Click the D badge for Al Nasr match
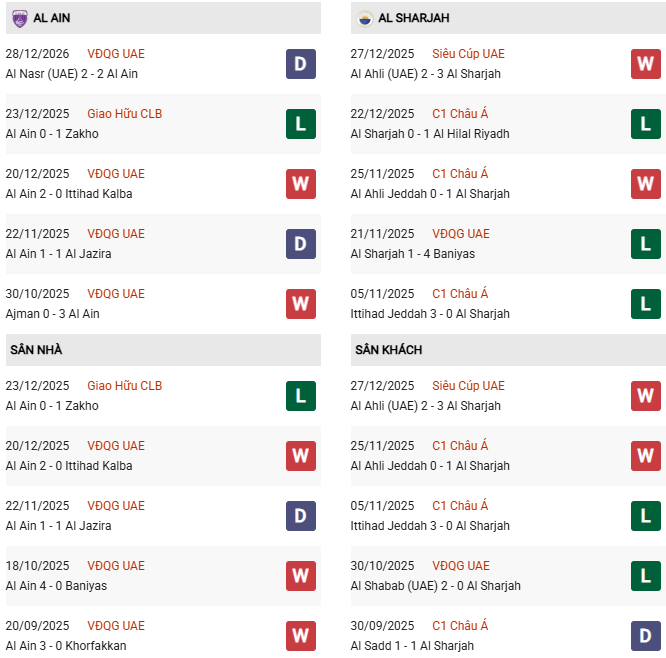 coord(301,64)
